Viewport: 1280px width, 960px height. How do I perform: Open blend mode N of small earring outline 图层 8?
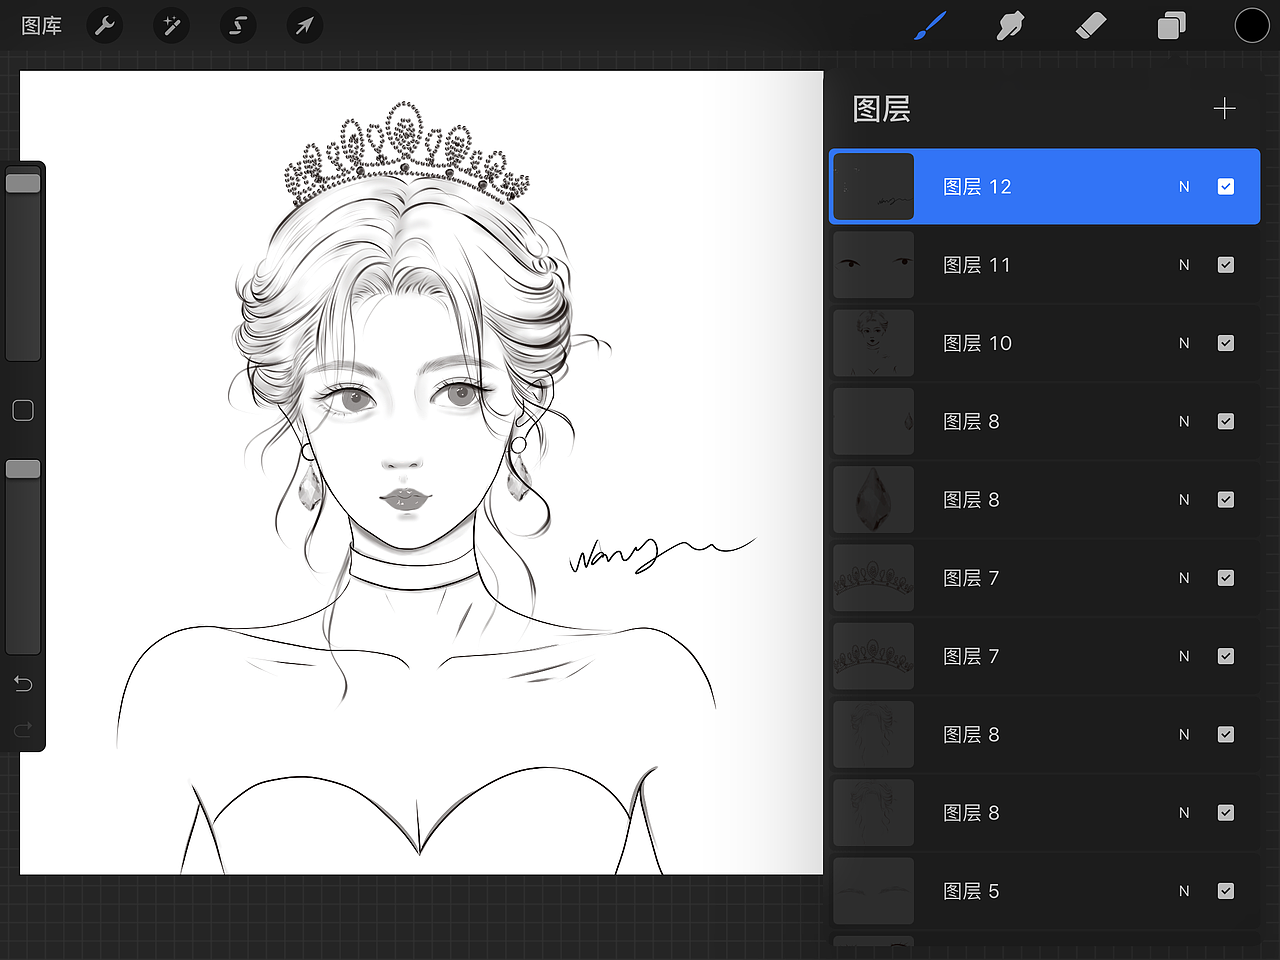(x=1184, y=421)
